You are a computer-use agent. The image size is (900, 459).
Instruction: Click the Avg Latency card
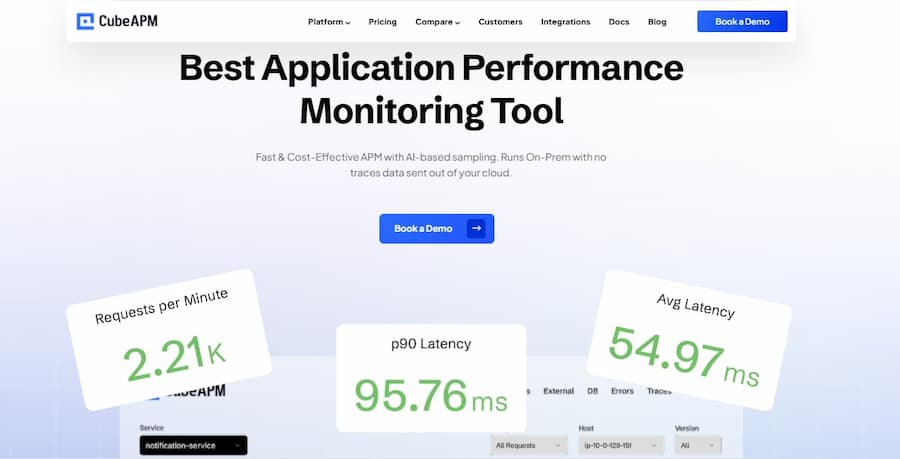(689, 340)
